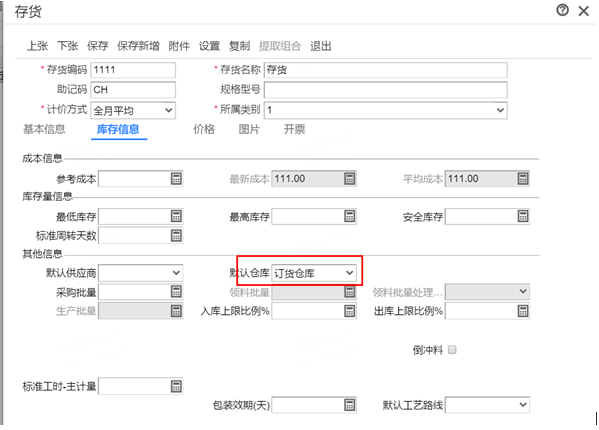This screenshot has width=599, height=430.
Task: Click into the 规格型号 input field
Action: pyautogui.click(x=385, y=90)
